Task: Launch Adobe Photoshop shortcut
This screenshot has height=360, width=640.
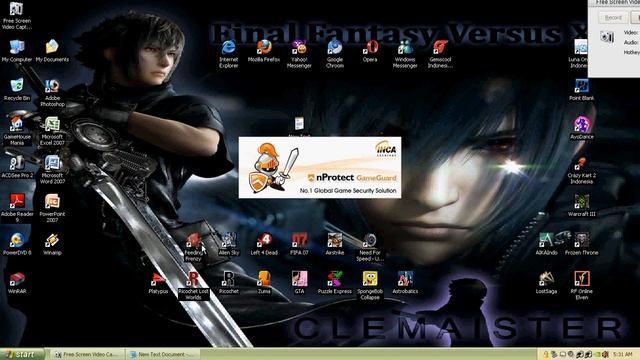Action: 52,93
